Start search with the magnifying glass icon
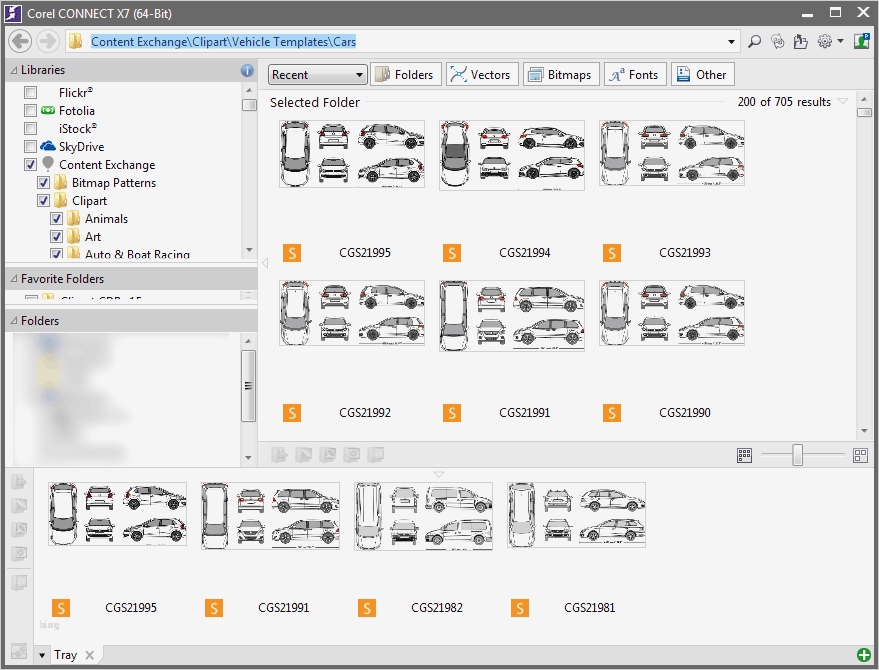This screenshot has width=879, height=670. [x=755, y=41]
